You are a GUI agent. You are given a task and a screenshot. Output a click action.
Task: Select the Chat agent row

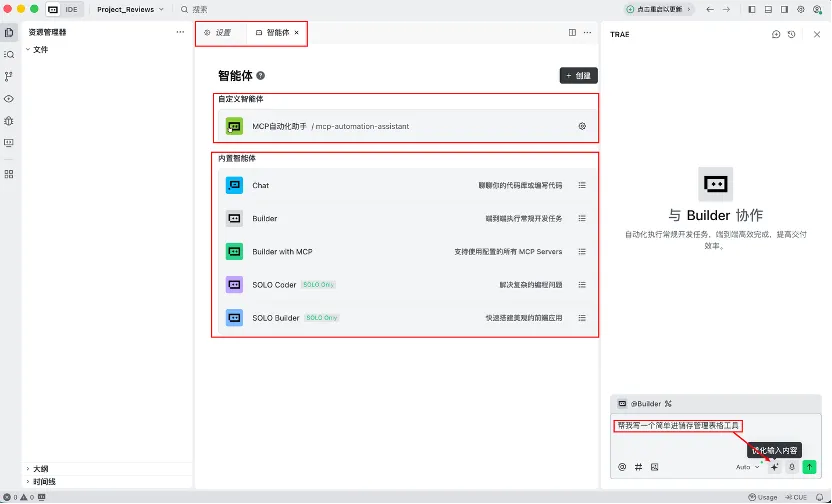(408, 185)
